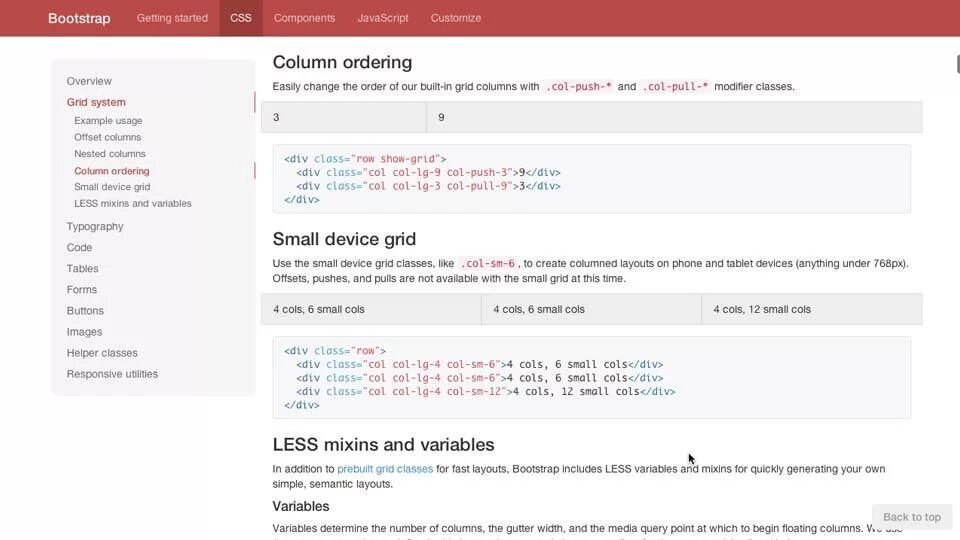Image resolution: width=960 pixels, height=540 pixels.
Task: Click the .col-push-* inline code
Action: (579, 87)
